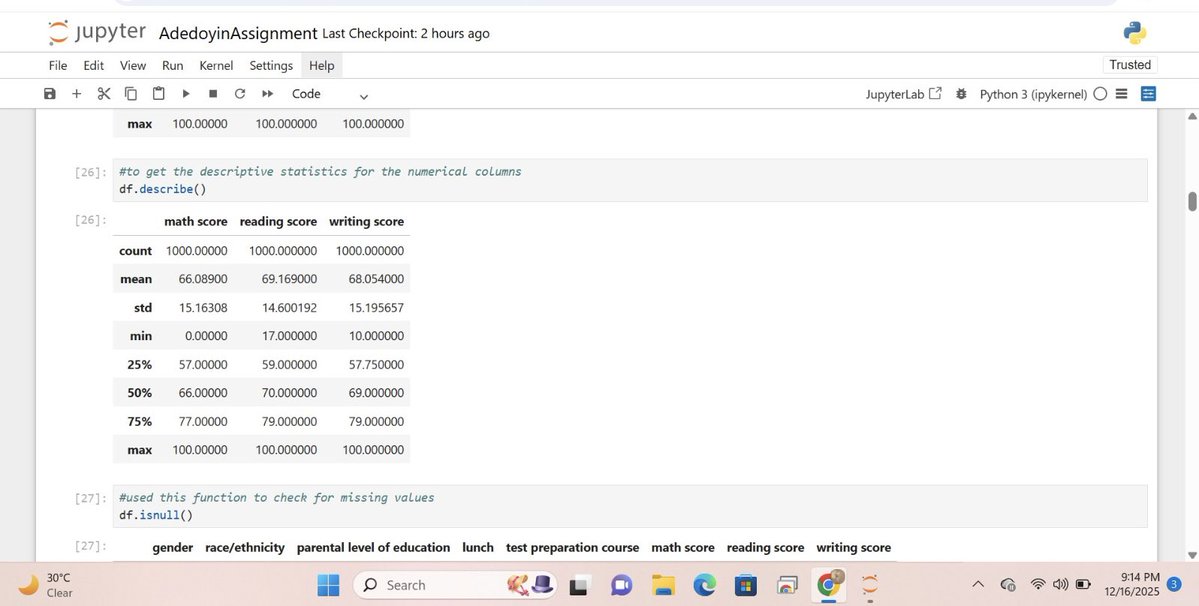
Task: Open Microsoft Edge from the taskbar
Action: [704, 585]
